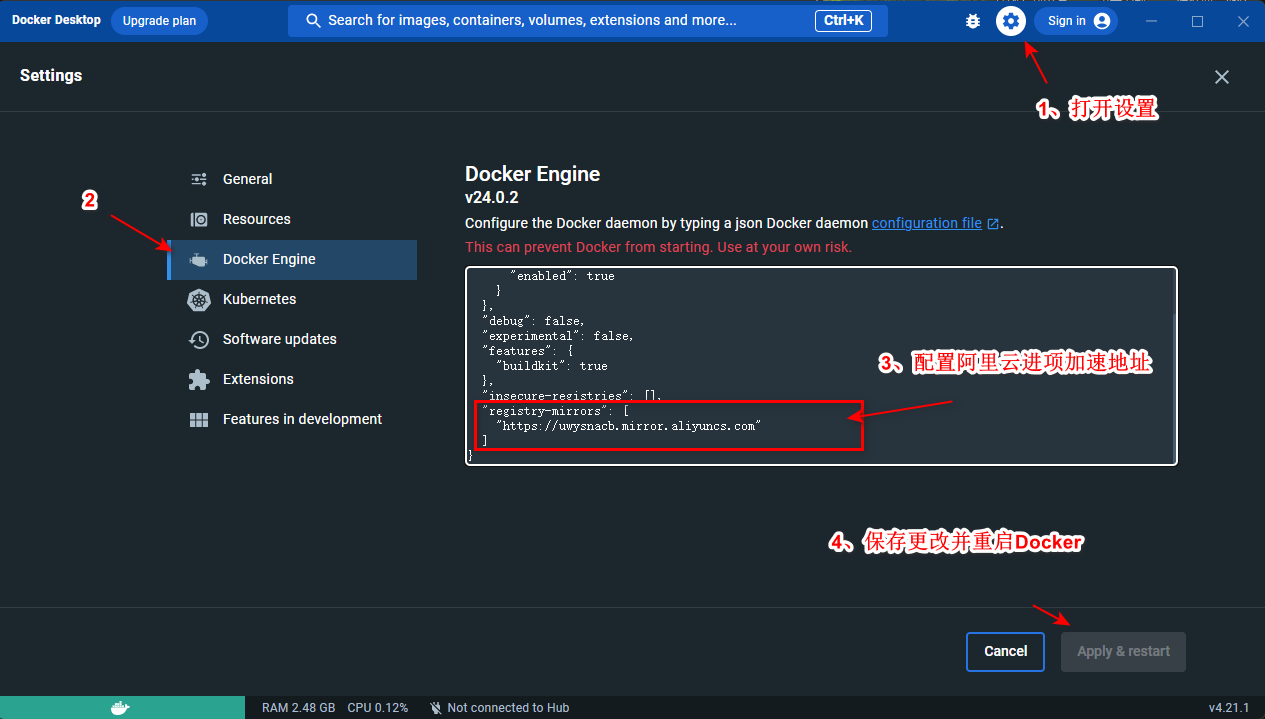Open the Extensions settings tab
The width and height of the screenshot is (1265, 719).
292,379
